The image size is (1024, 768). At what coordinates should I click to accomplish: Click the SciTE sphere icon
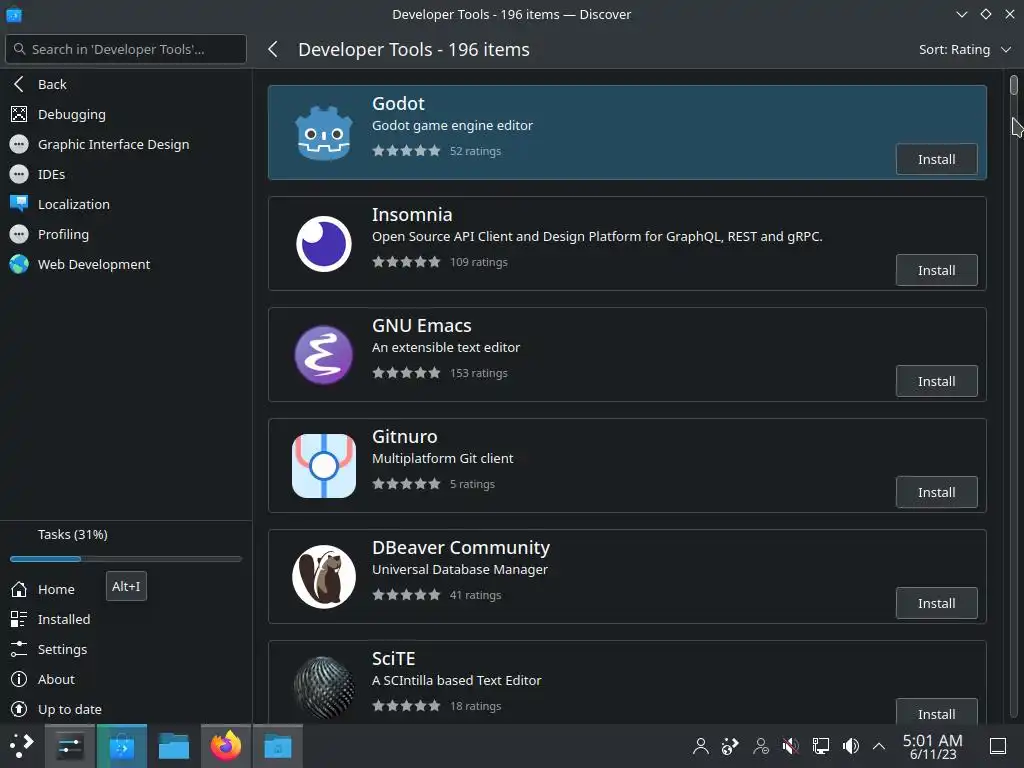point(324,688)
